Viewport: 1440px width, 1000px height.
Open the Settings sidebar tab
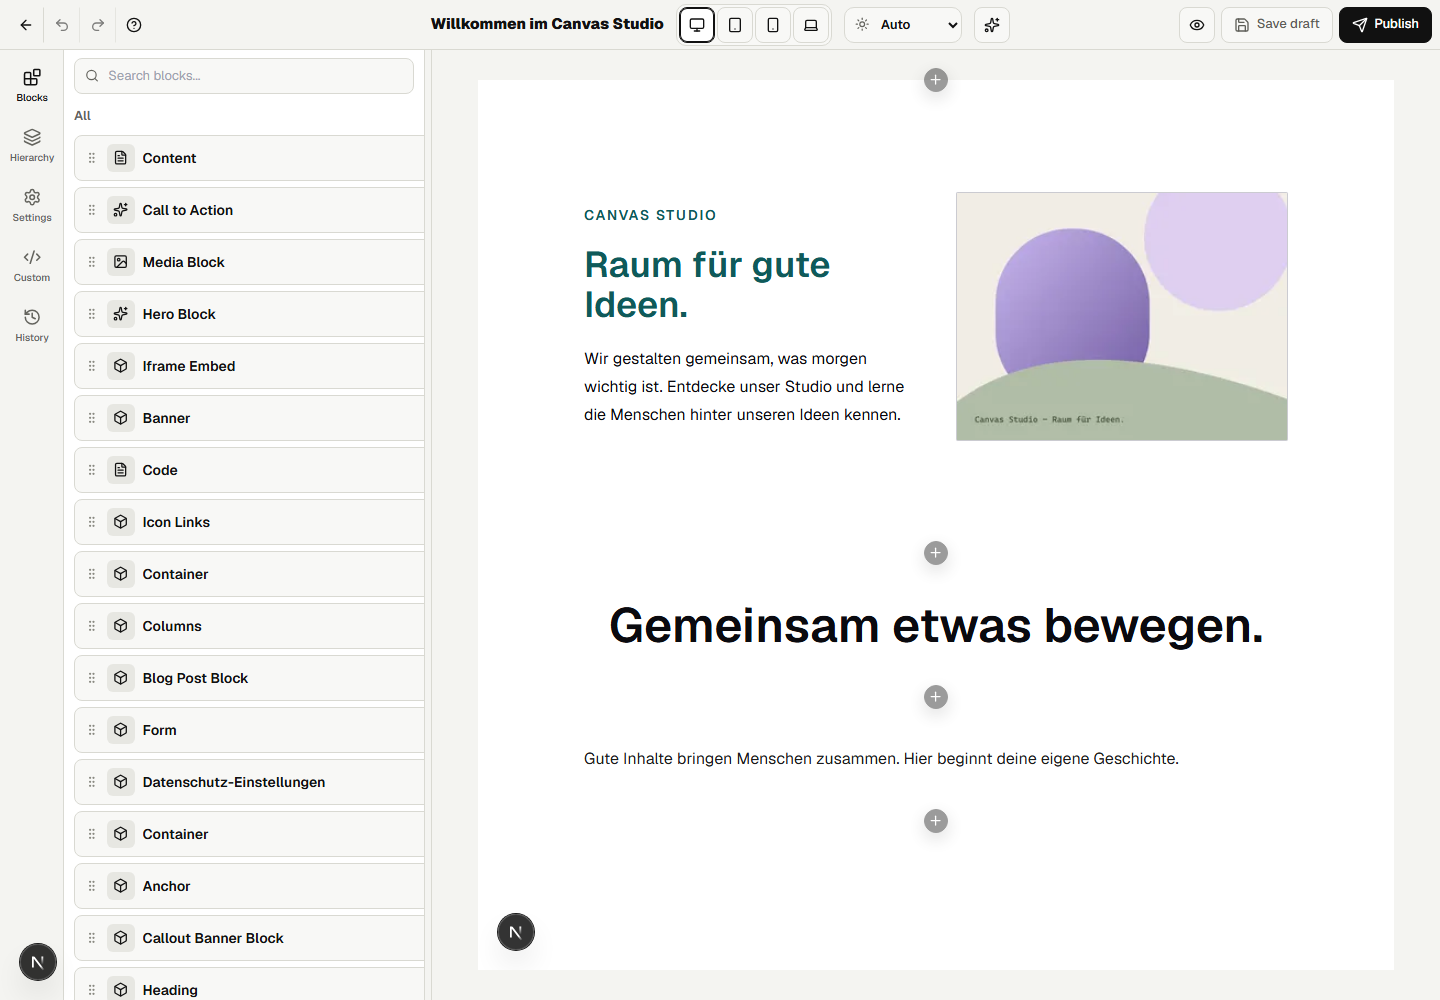point(32,205)
